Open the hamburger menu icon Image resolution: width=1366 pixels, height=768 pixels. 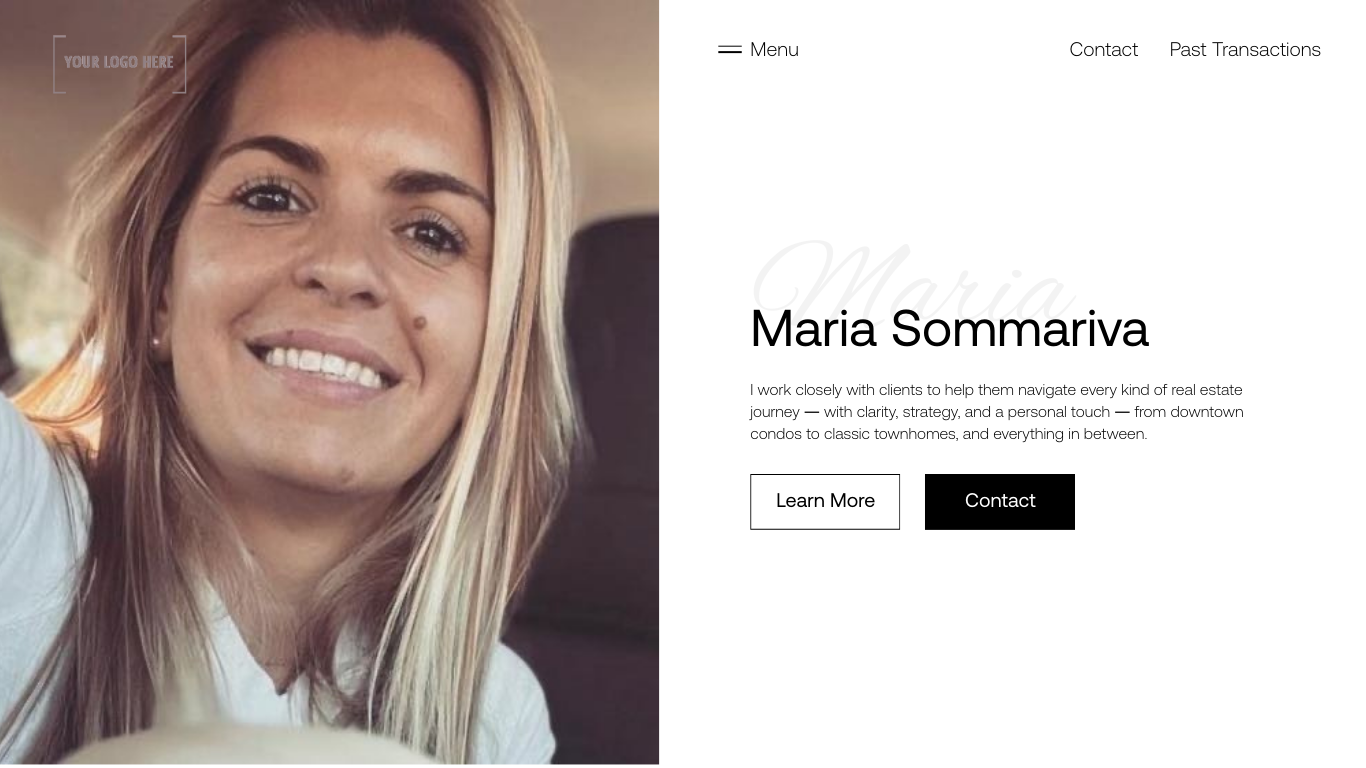coord(730,49)
